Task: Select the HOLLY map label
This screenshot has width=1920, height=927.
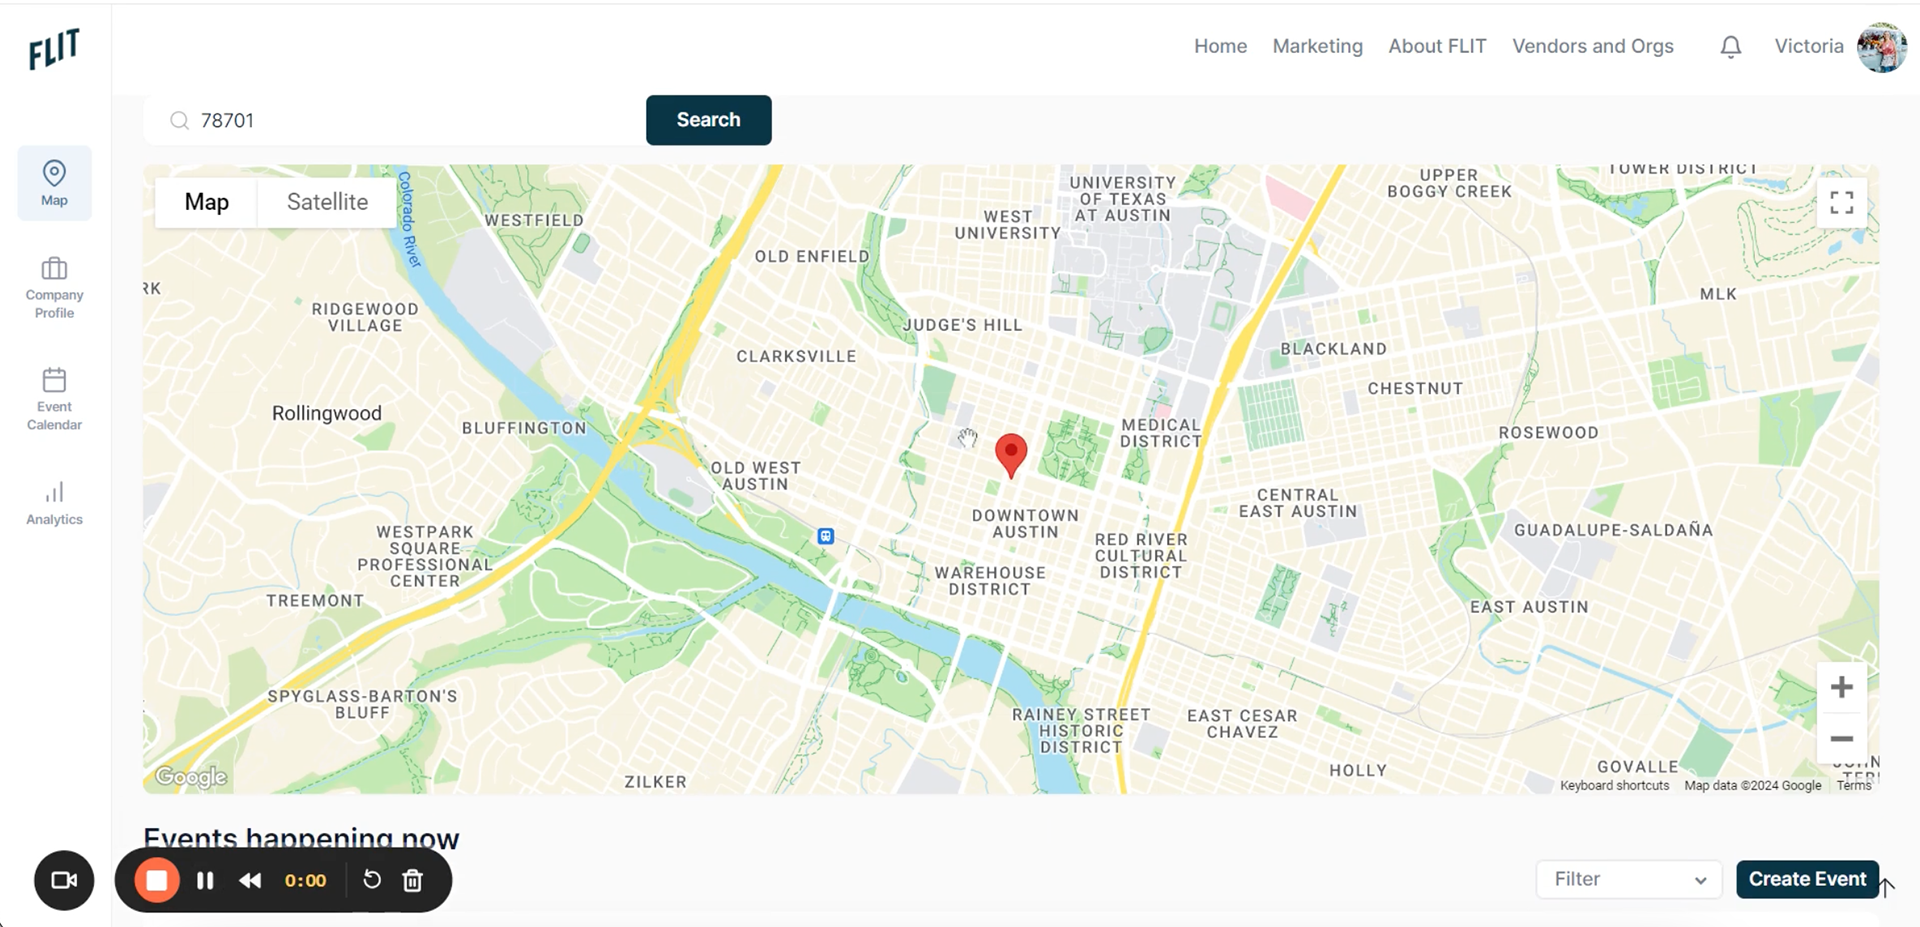Action: click(x=1358, y=770)
